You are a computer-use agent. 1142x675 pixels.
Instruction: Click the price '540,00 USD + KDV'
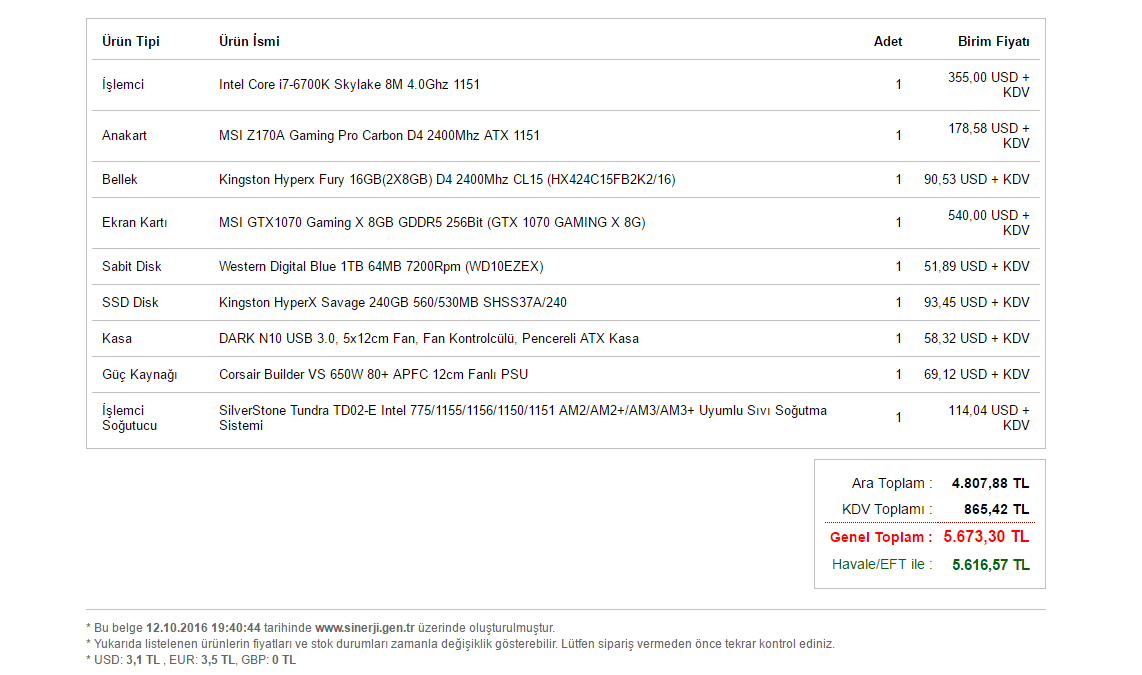pos(988,222)
